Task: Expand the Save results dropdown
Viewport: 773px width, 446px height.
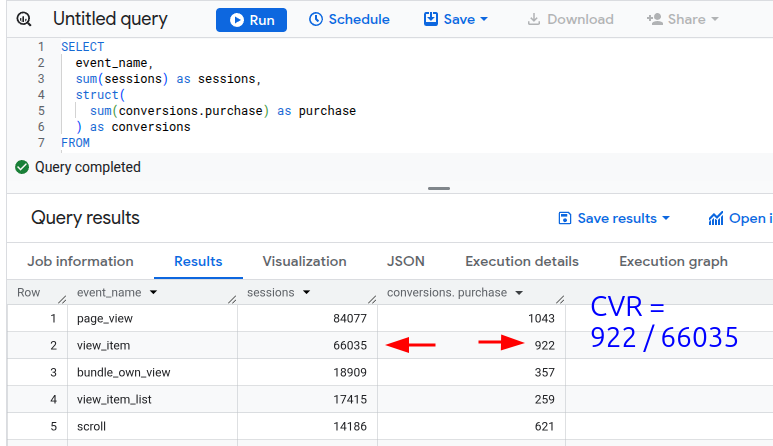Action: [x=614, y=218]
